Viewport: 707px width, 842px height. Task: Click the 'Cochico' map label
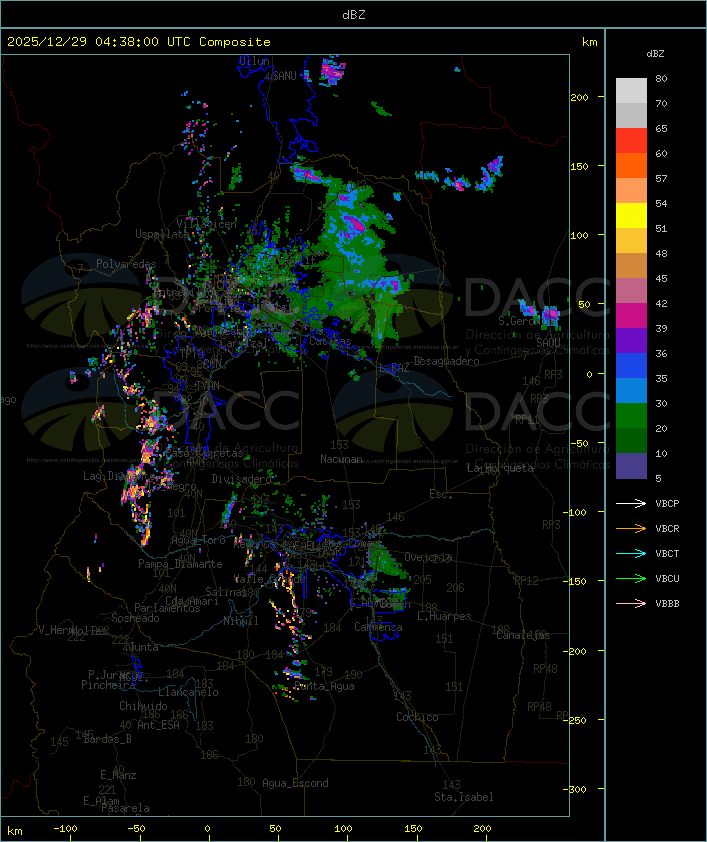point(417,717)
